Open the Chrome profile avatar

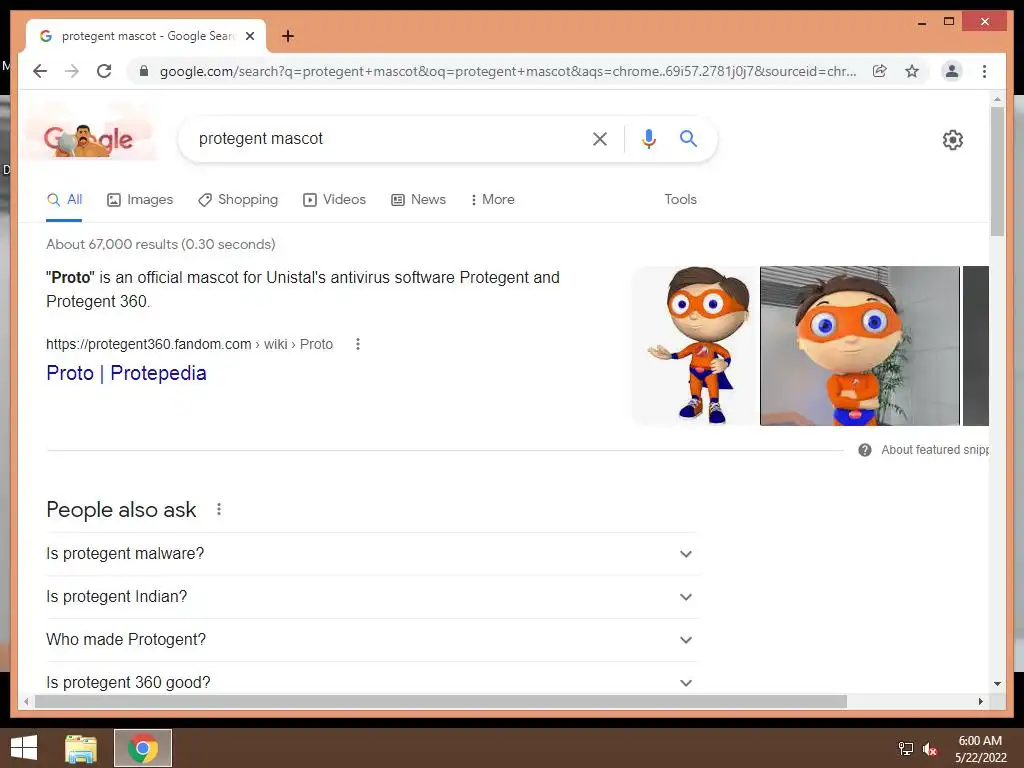coord(952,71)
